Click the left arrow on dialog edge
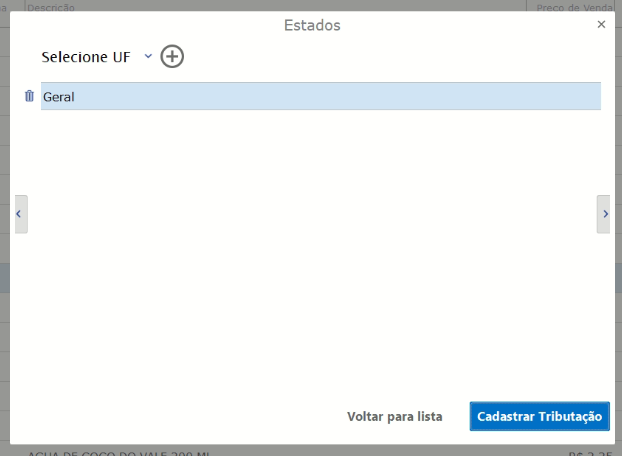 pos(20,214)
